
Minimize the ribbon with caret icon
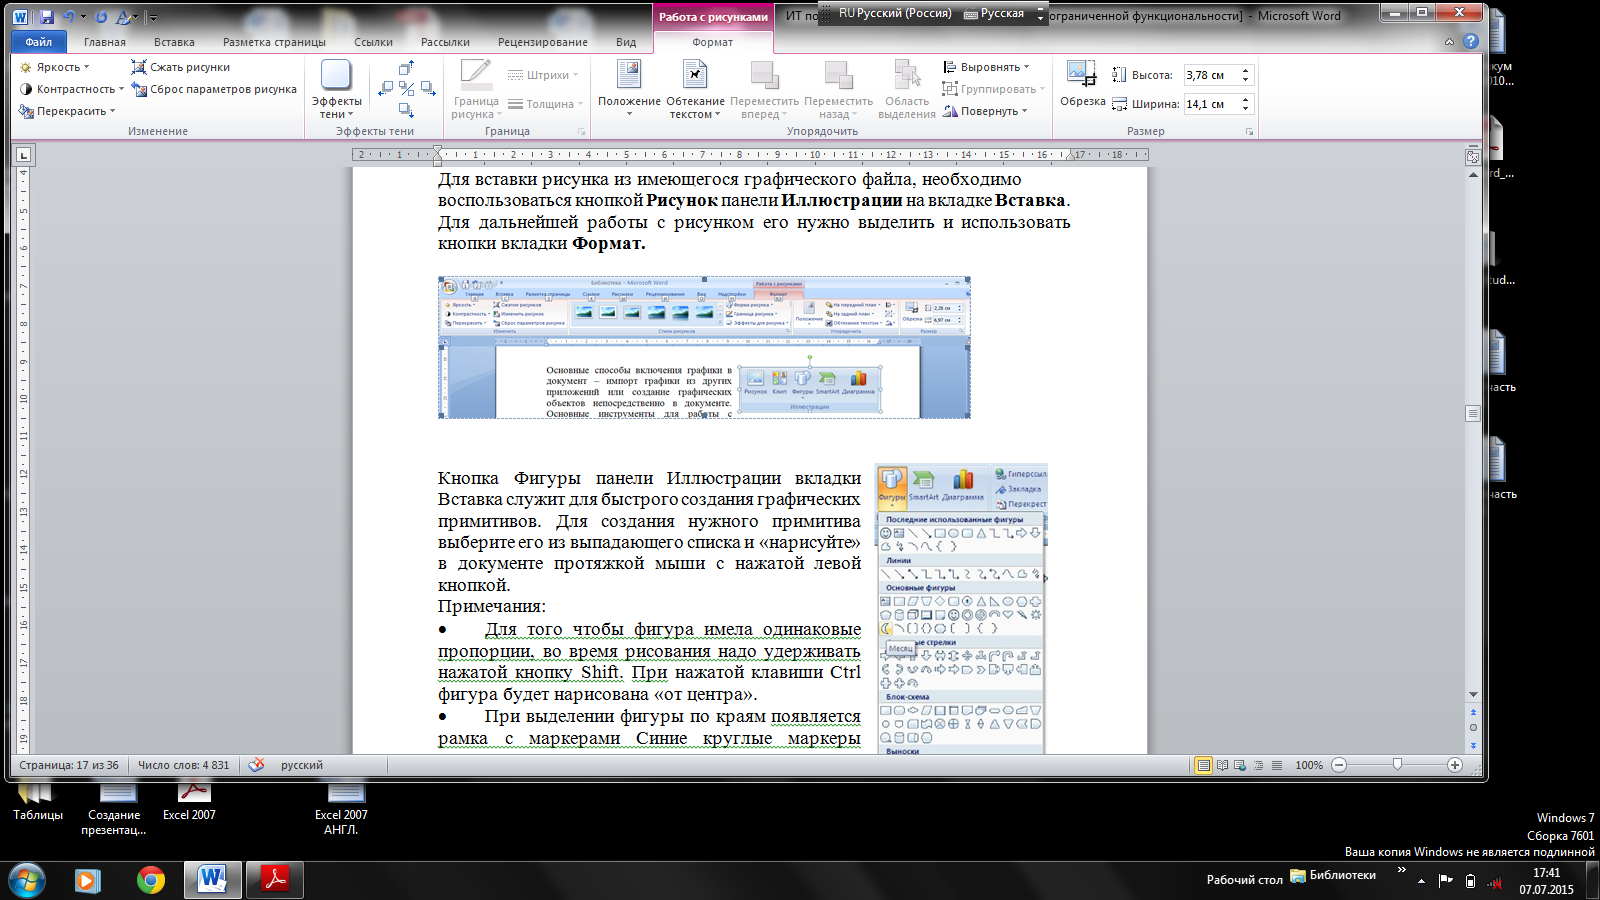point(1449,42)
